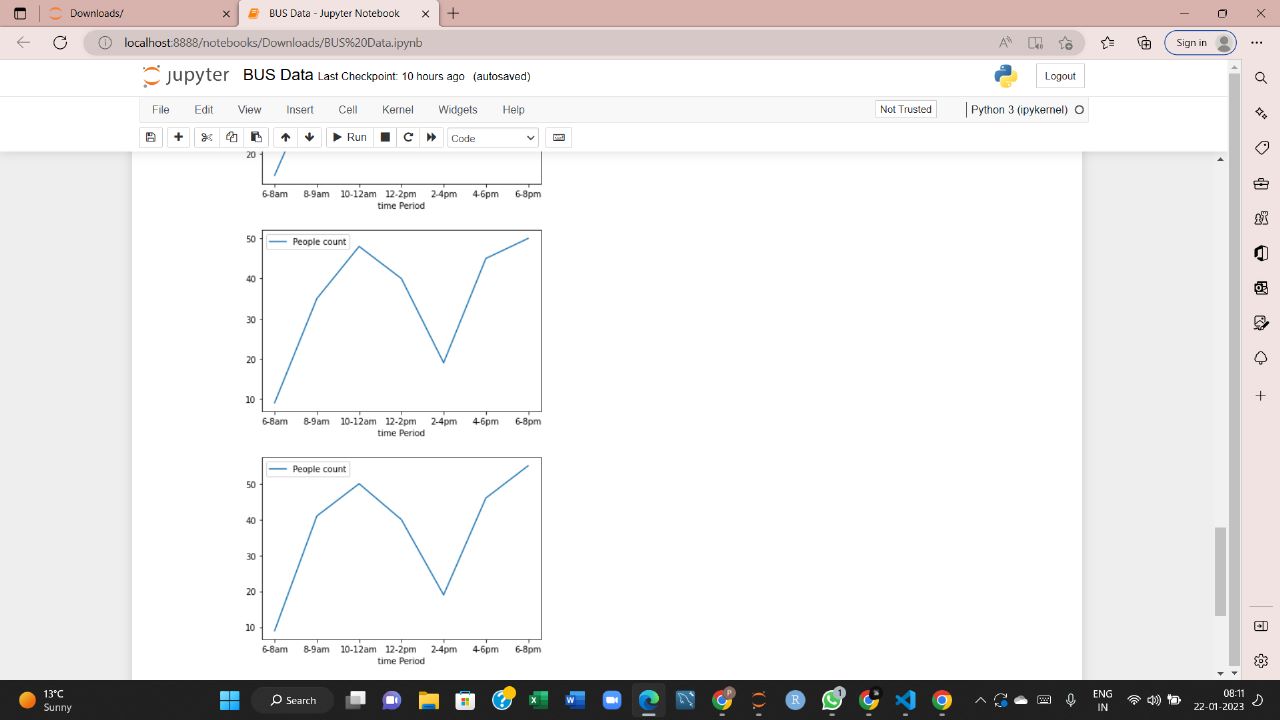1280x720 pixels.
Task: Click the taskbar Search box
Action: point(292,700)
